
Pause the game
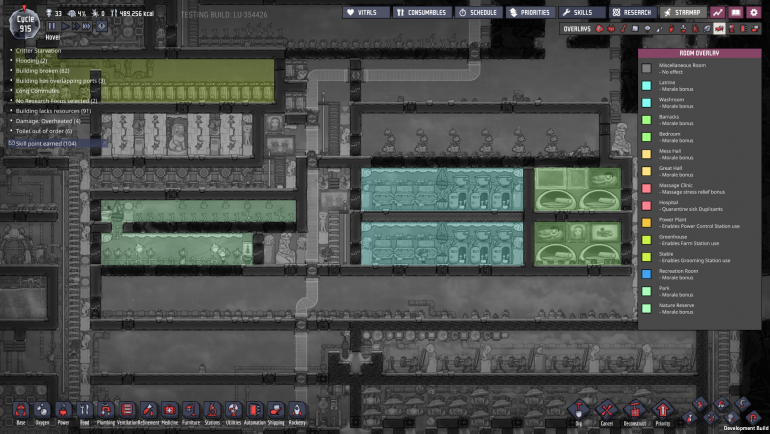coord(52,26)
